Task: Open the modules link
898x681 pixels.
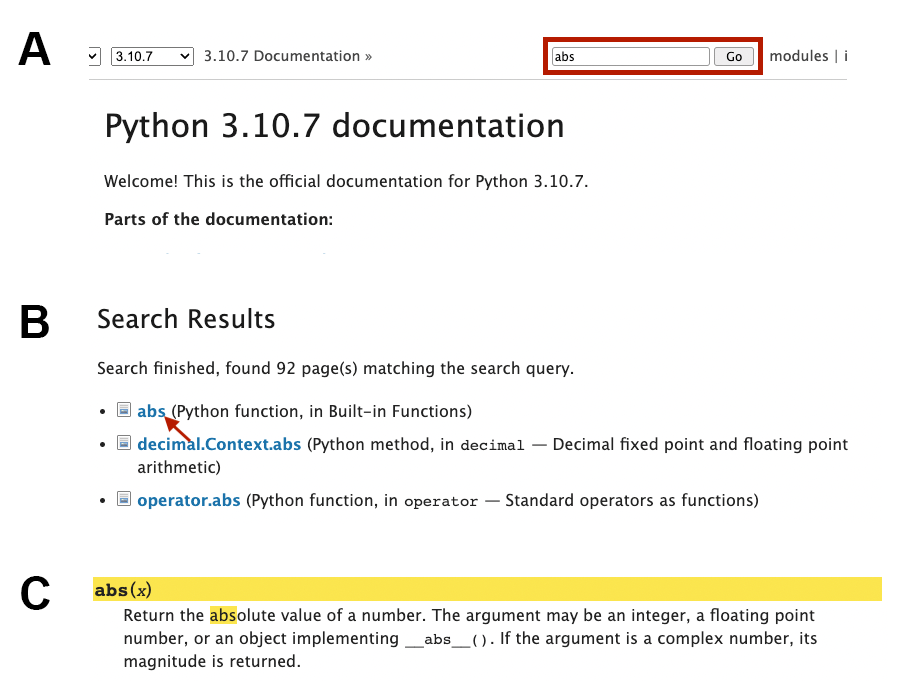Action: [x=798, y=56]
